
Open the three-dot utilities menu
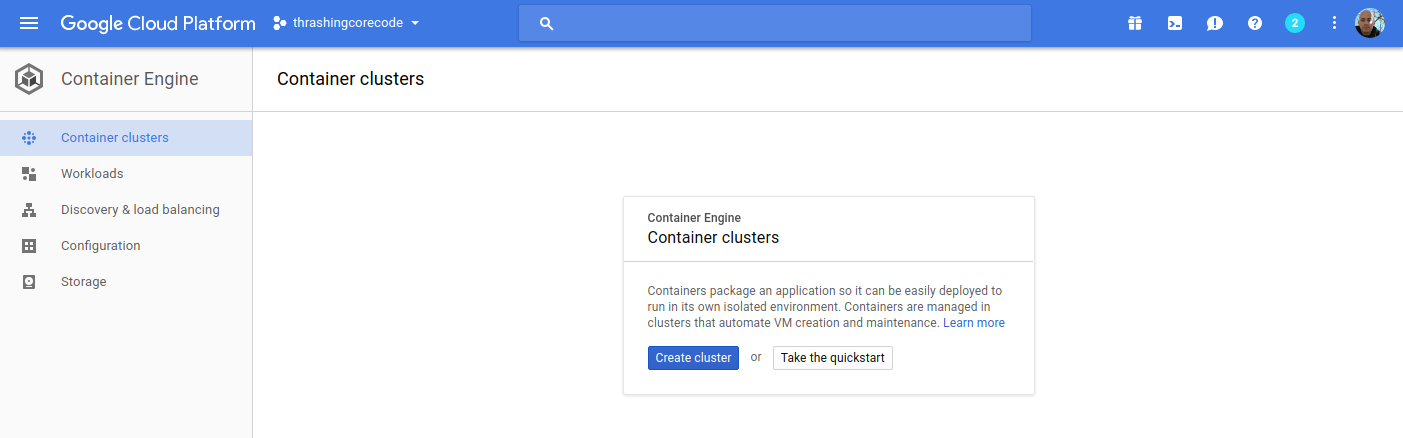coord(1334,23)
